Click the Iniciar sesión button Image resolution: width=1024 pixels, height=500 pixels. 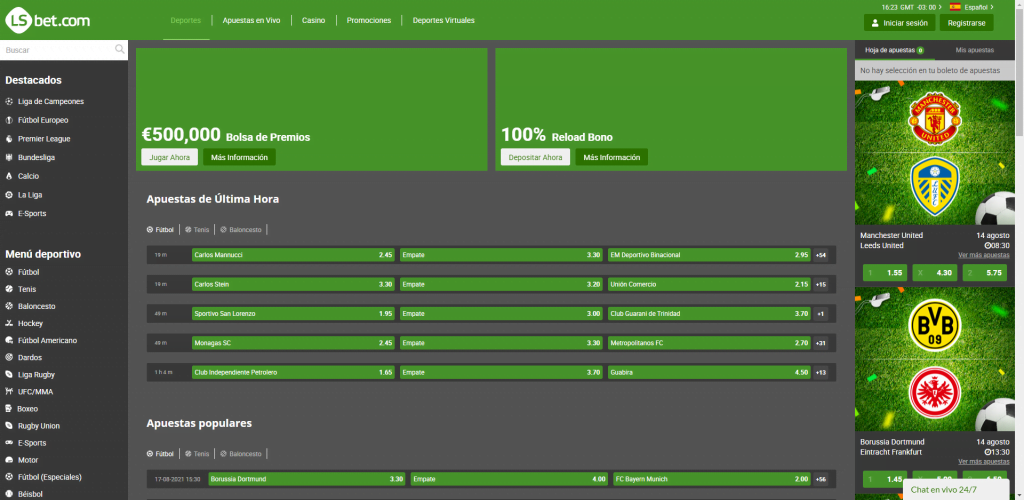[x=900, y=22]
